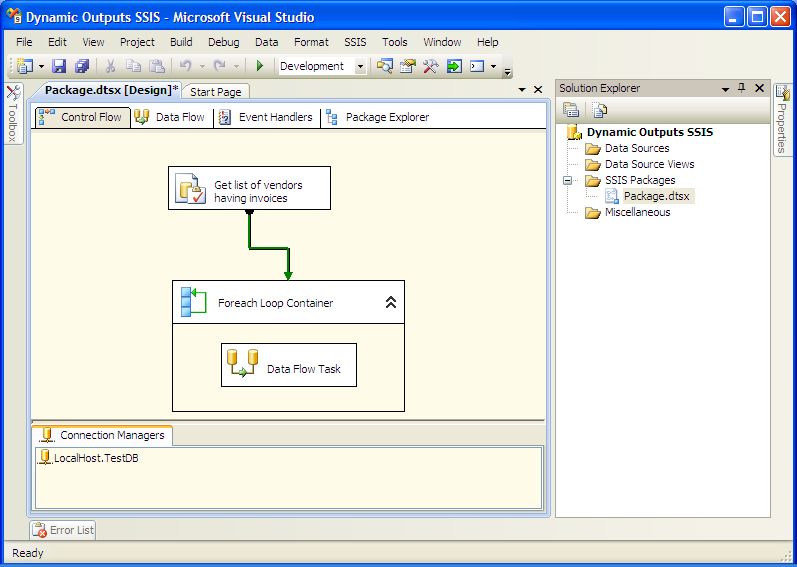Screen dimensions: 797x567
Task: Click the Command Window toolbar icon
Action: click(x=477, y=66)
